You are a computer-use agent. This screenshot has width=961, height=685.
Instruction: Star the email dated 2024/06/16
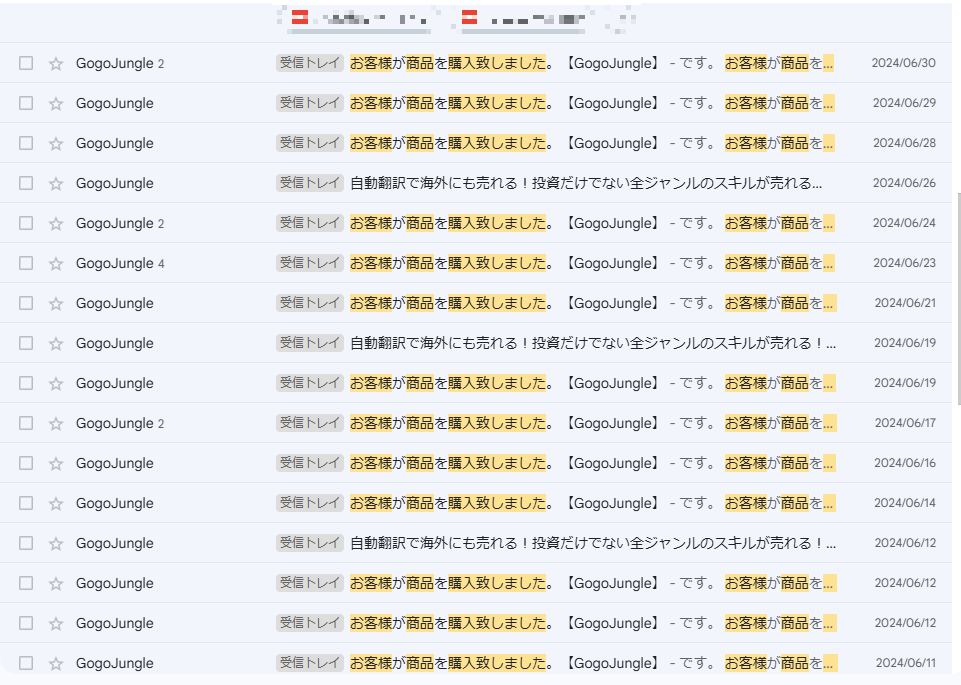tap(56, 463)
